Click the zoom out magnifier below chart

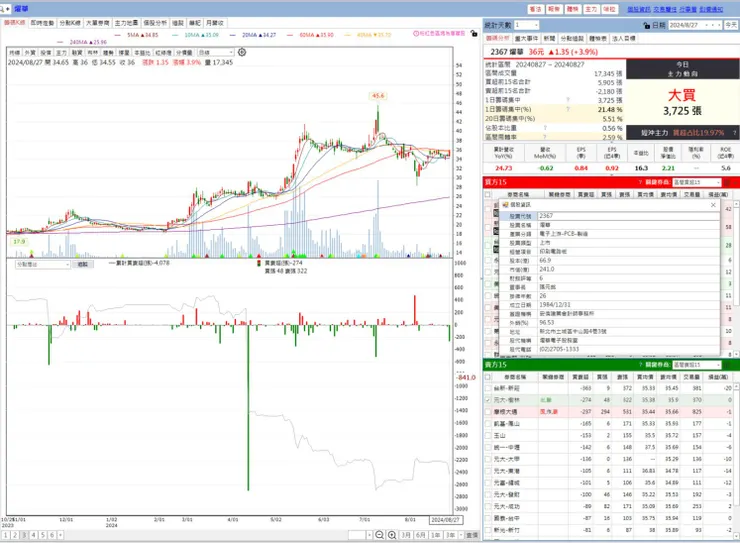click(x=379, y=535)
